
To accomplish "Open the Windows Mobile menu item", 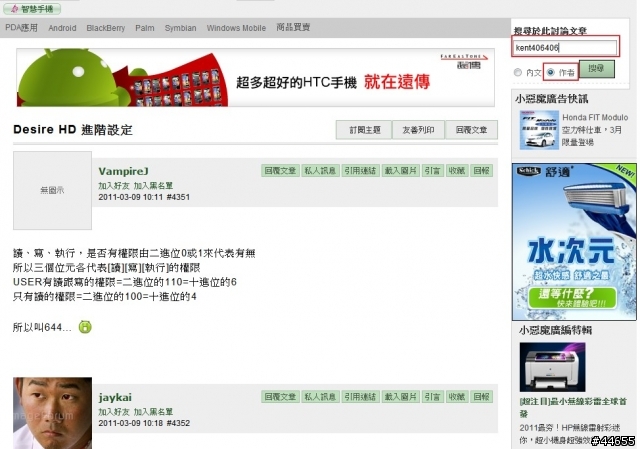I will click(236, 28).
